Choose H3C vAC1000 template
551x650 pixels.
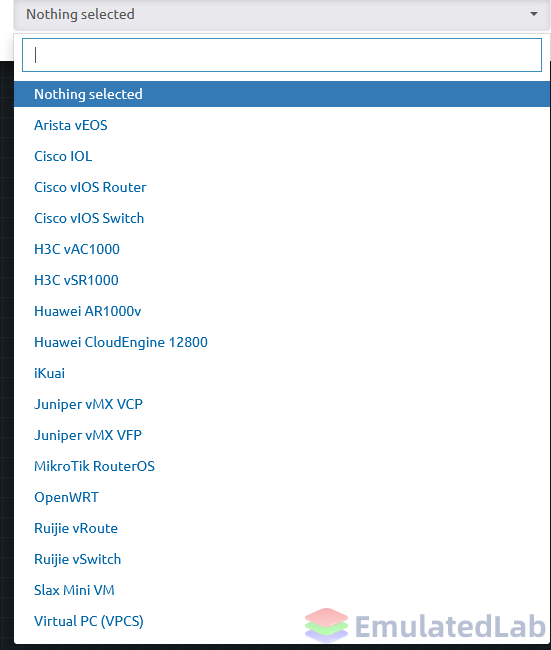[282, 249]
